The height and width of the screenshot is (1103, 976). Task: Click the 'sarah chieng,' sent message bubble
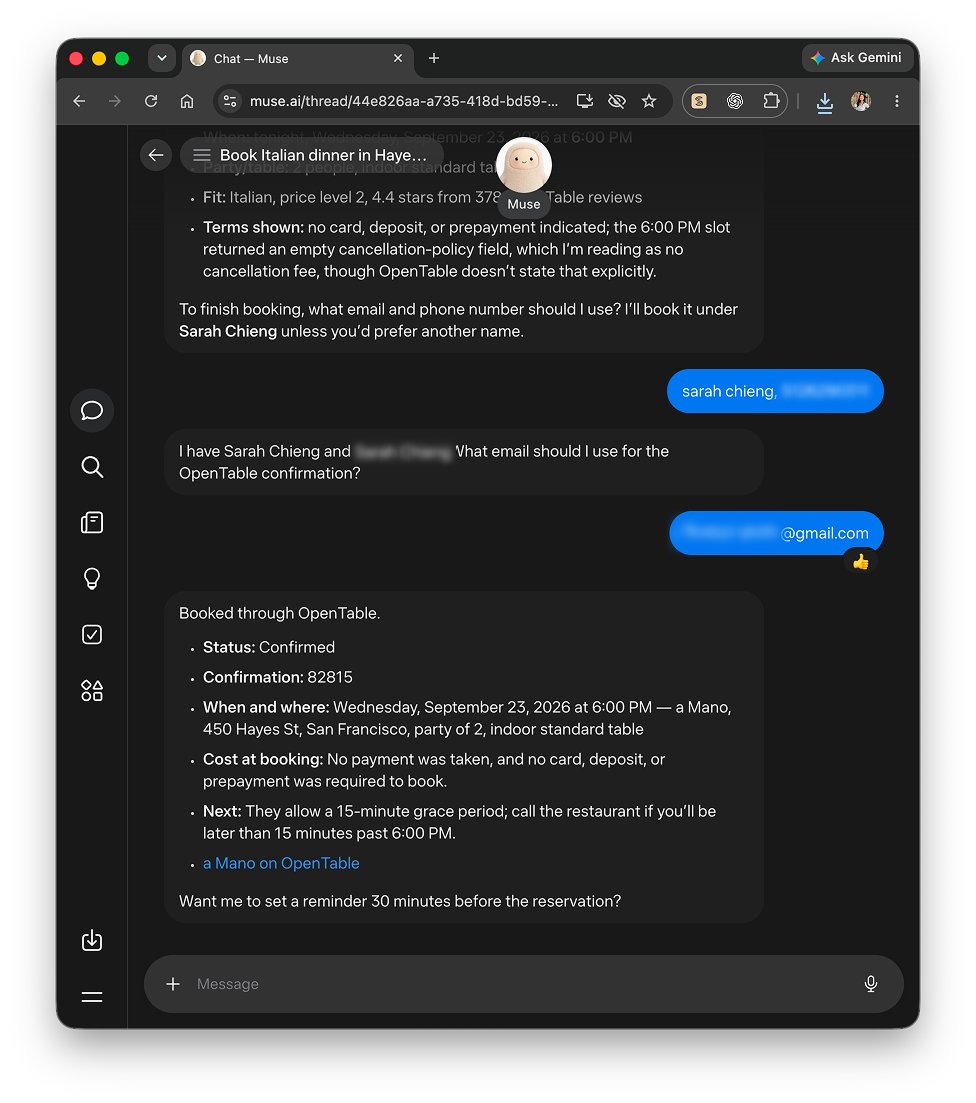775,391
